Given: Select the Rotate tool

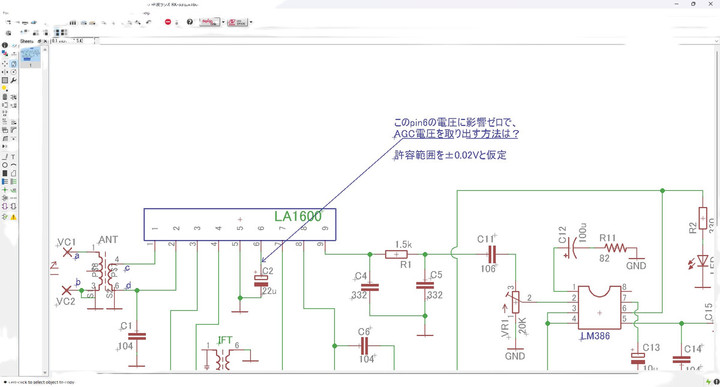Looking at the screenshot, I should [x=13, y=72].
